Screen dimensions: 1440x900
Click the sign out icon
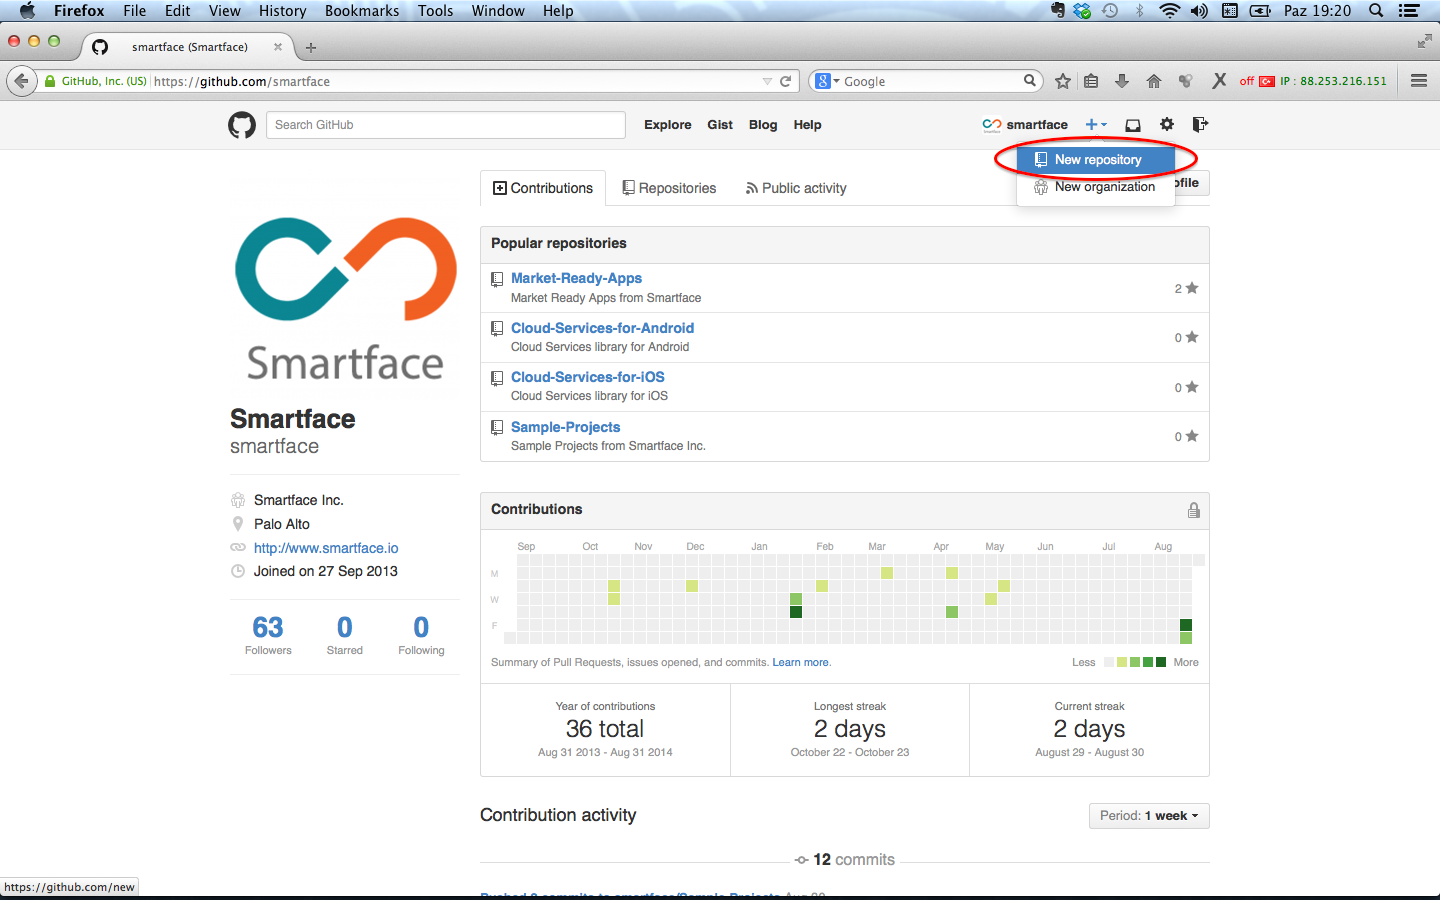point(1200,125)
